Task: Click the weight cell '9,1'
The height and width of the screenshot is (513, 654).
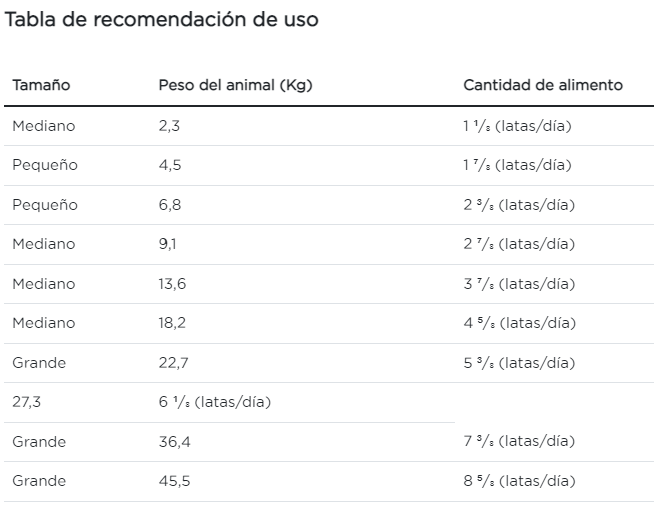Action: (x=168, y=244)
